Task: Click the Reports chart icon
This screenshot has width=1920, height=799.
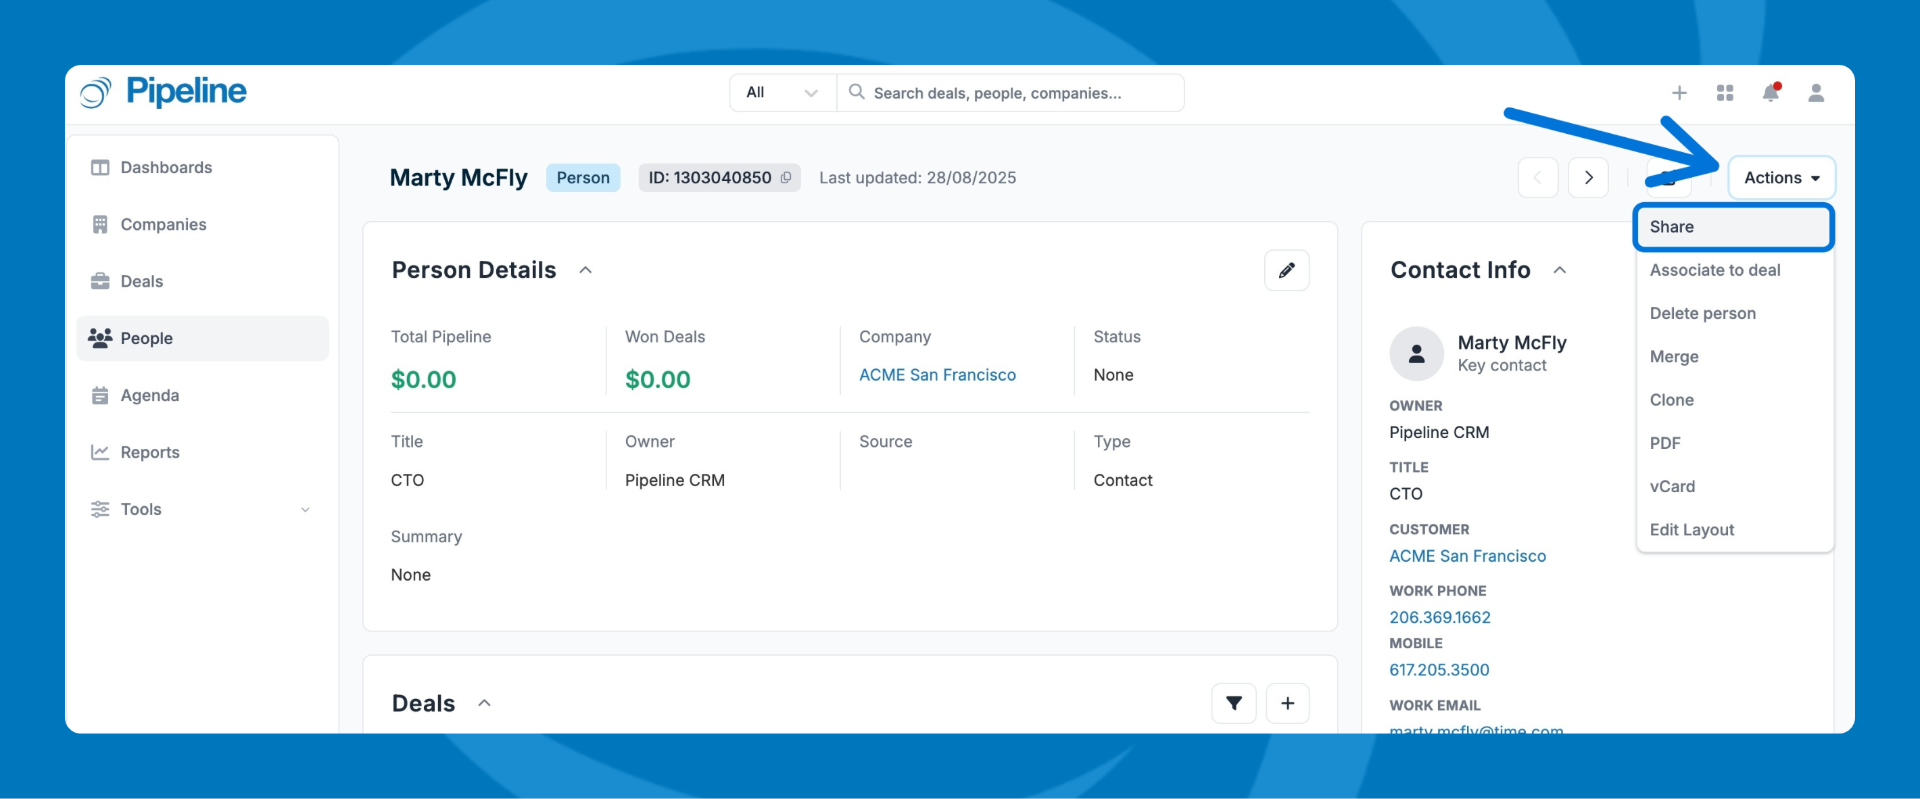Action: 100,452
